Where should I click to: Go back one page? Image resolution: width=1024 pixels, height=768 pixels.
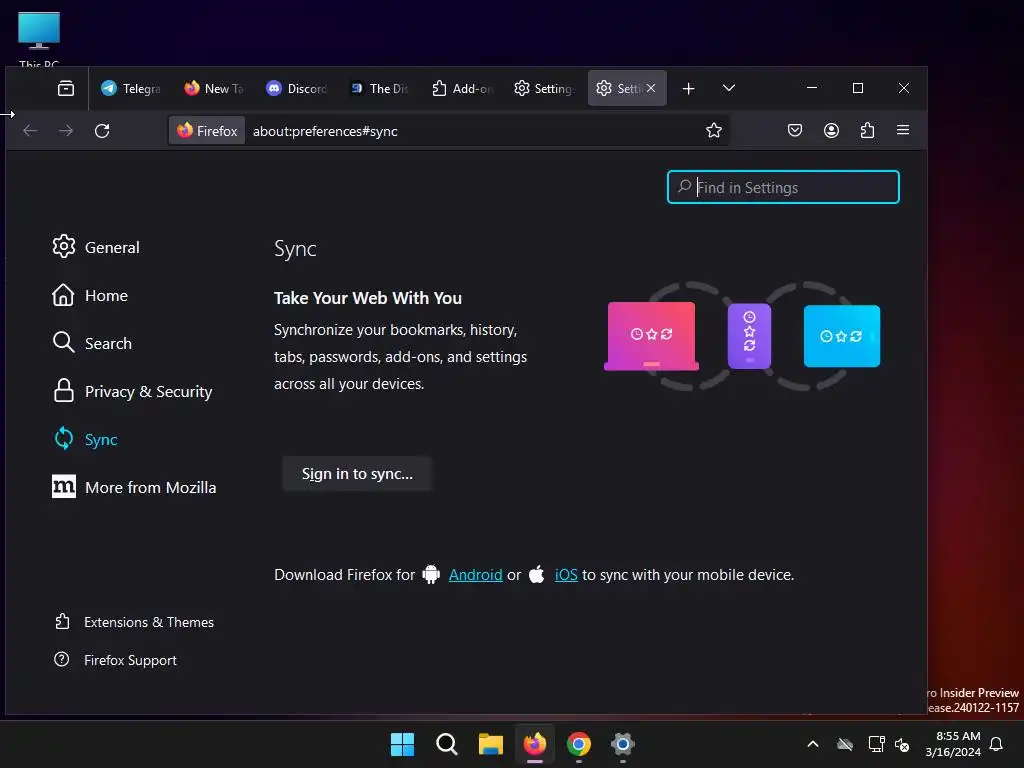[x=30, y=131]
